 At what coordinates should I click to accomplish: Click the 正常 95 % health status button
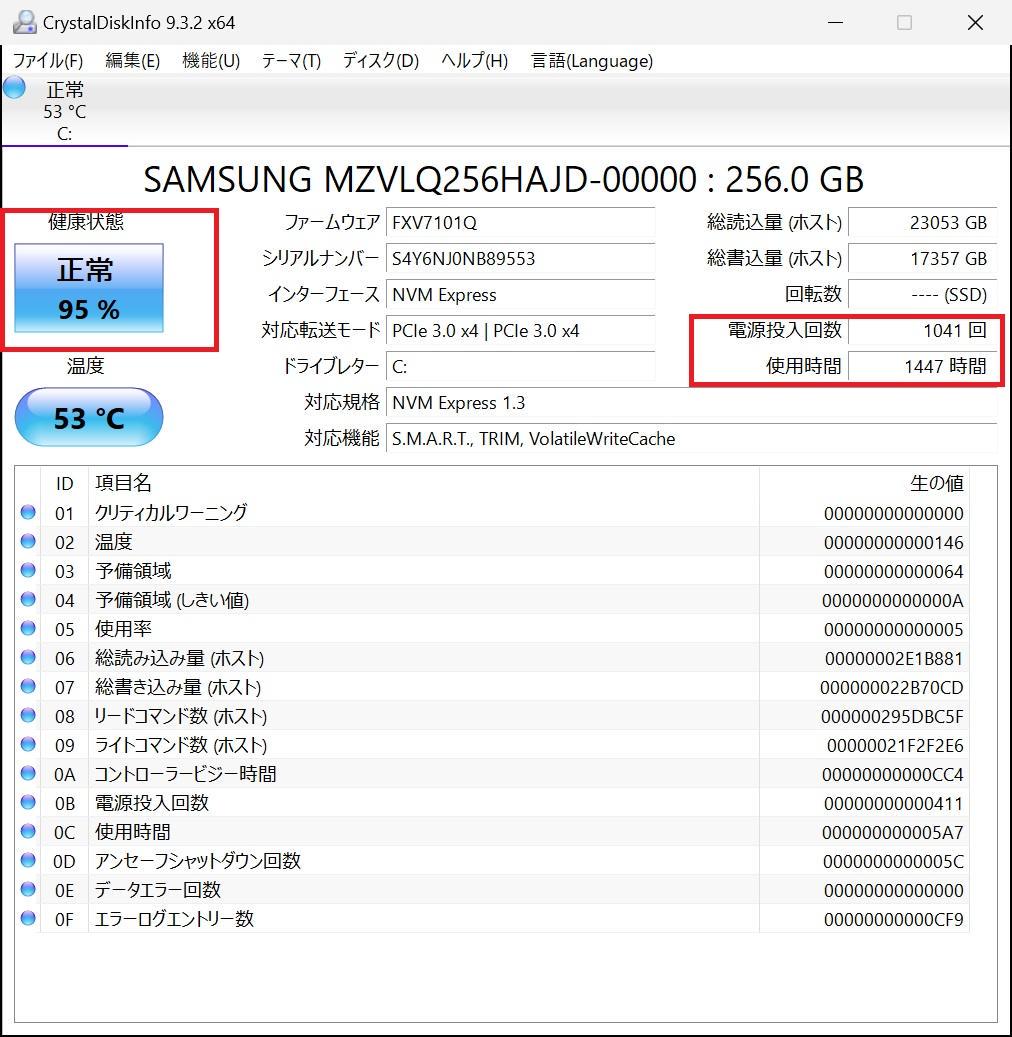coord(89,288)
